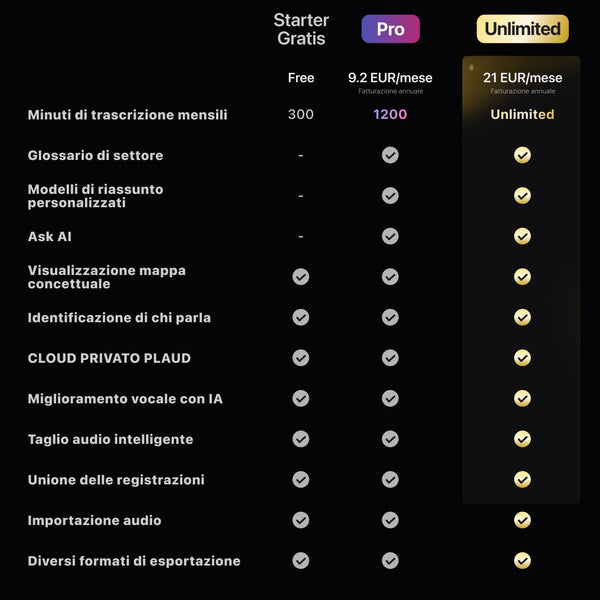Click the Minuti di trascrizione mensili label
600x600 pixels.
[x=127, y=115]
